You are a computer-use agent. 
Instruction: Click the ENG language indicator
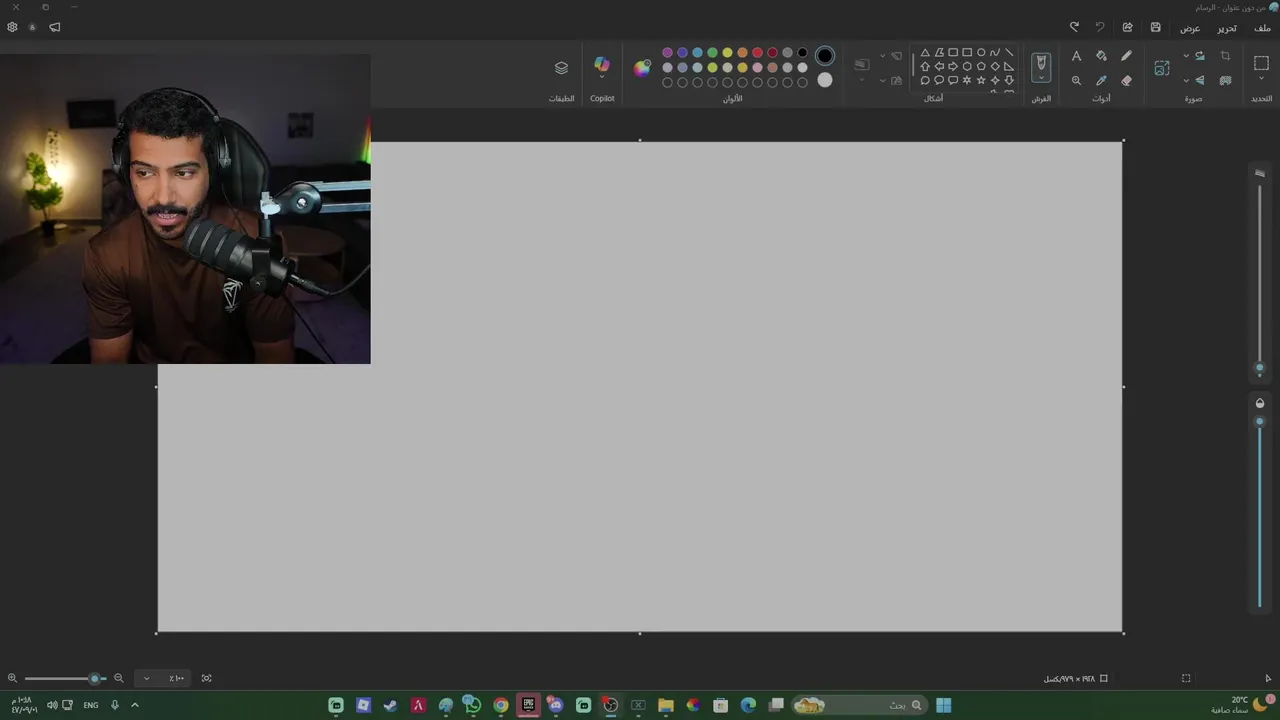91,705
